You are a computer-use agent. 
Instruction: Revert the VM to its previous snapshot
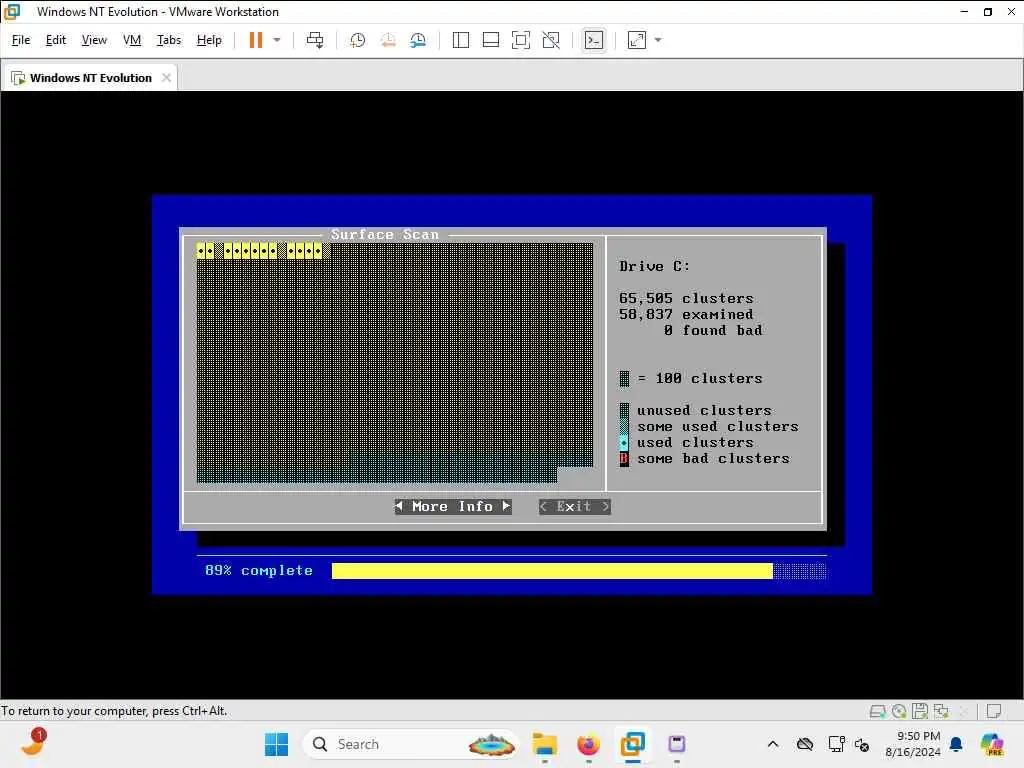tap(388, 40)
